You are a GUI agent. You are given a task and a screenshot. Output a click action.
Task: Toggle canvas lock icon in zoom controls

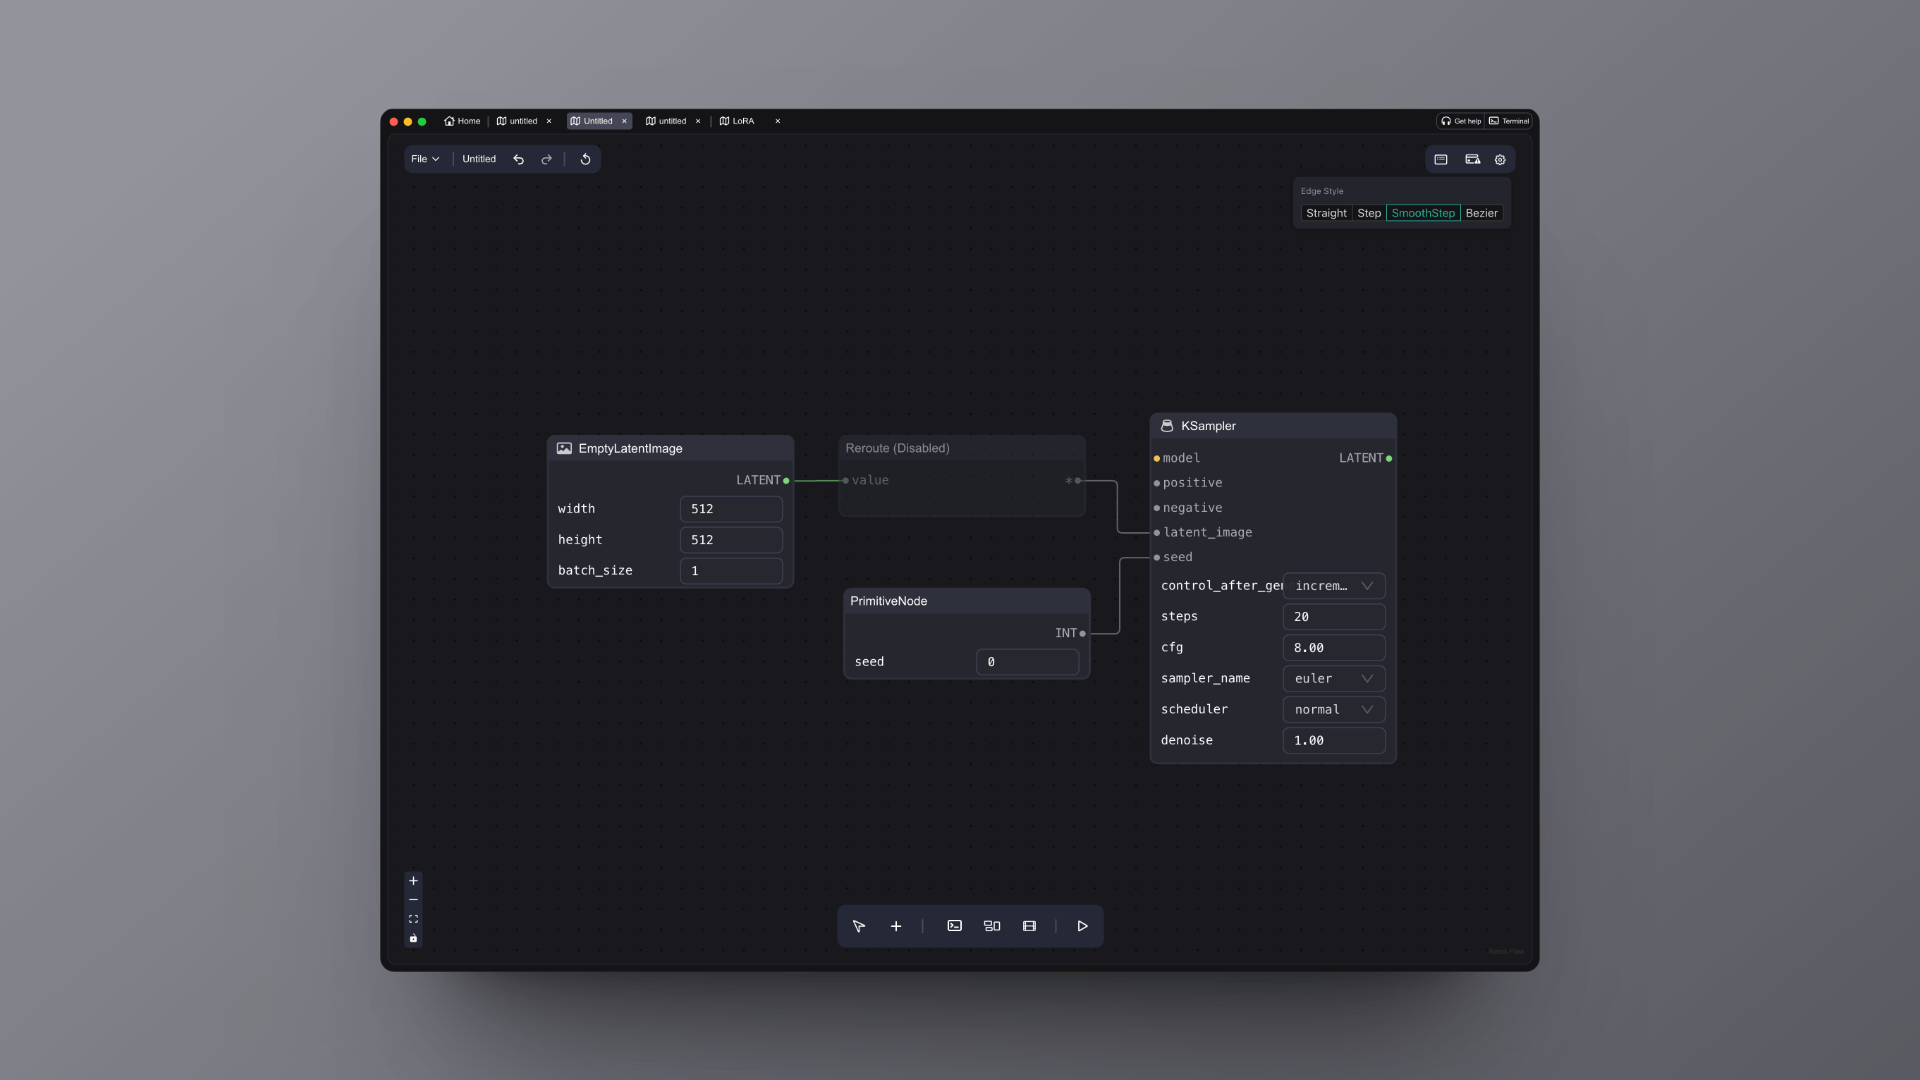[x=413, y=939]
